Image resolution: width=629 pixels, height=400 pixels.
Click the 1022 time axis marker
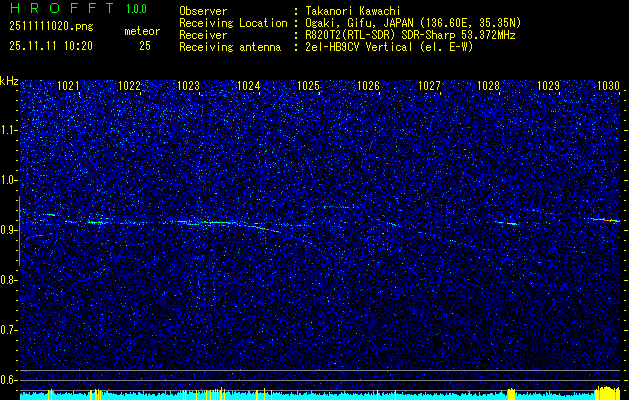point(130,85)
